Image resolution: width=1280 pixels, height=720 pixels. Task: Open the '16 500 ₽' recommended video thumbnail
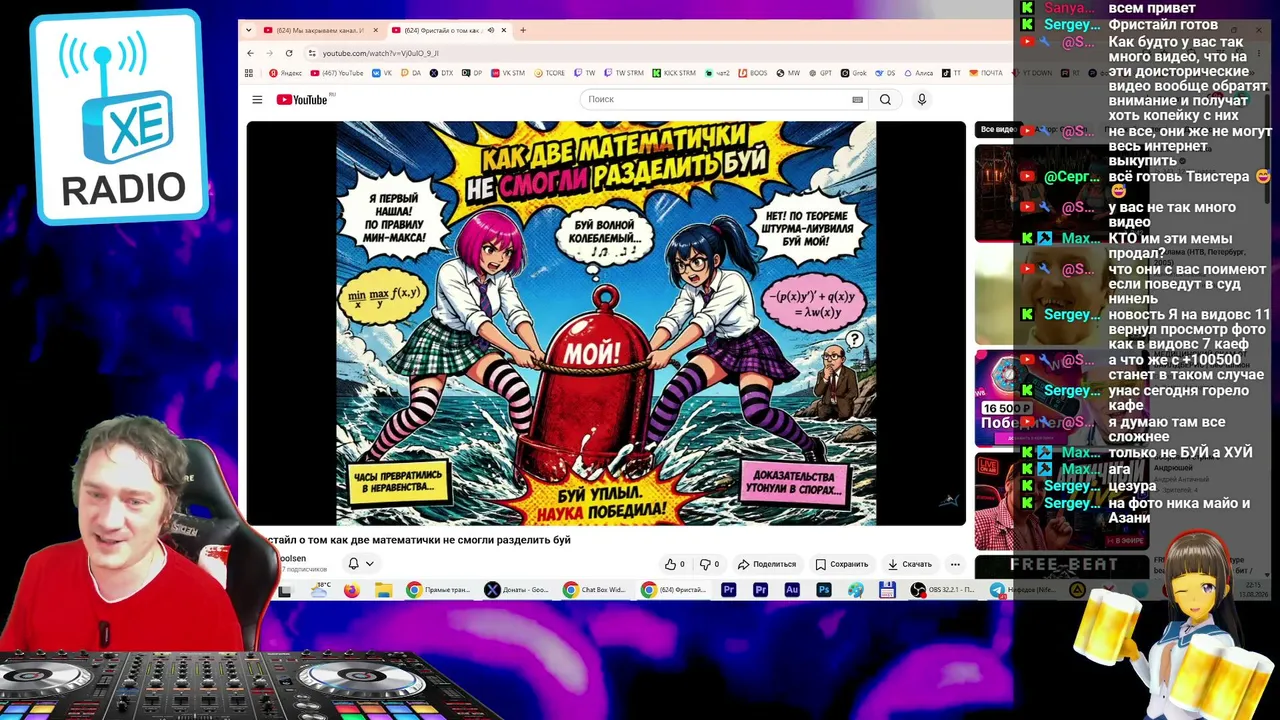point(1063,398)
